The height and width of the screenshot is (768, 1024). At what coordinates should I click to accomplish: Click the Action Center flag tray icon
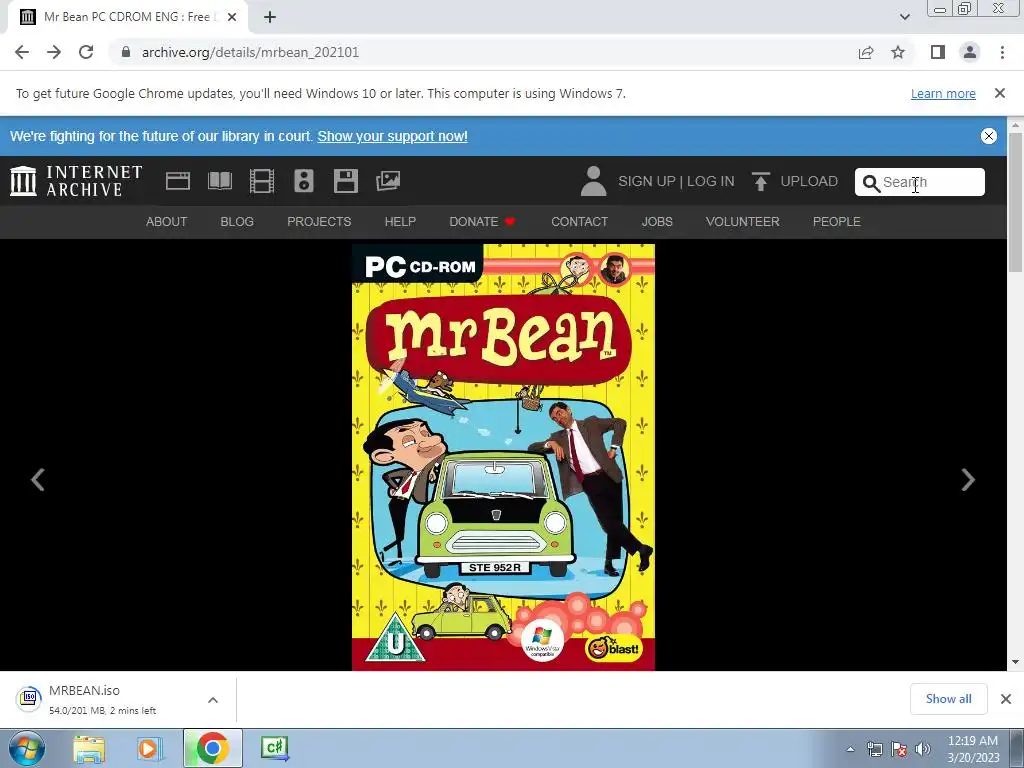(x=899, y=749)
